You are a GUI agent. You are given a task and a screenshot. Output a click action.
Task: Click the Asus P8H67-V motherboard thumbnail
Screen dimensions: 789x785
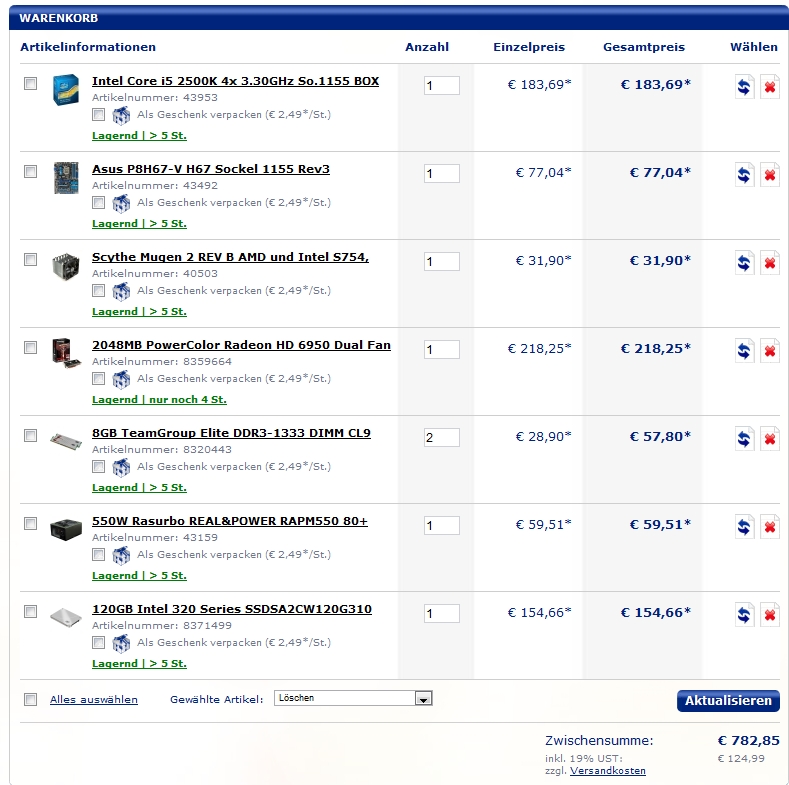coord(66,178)
